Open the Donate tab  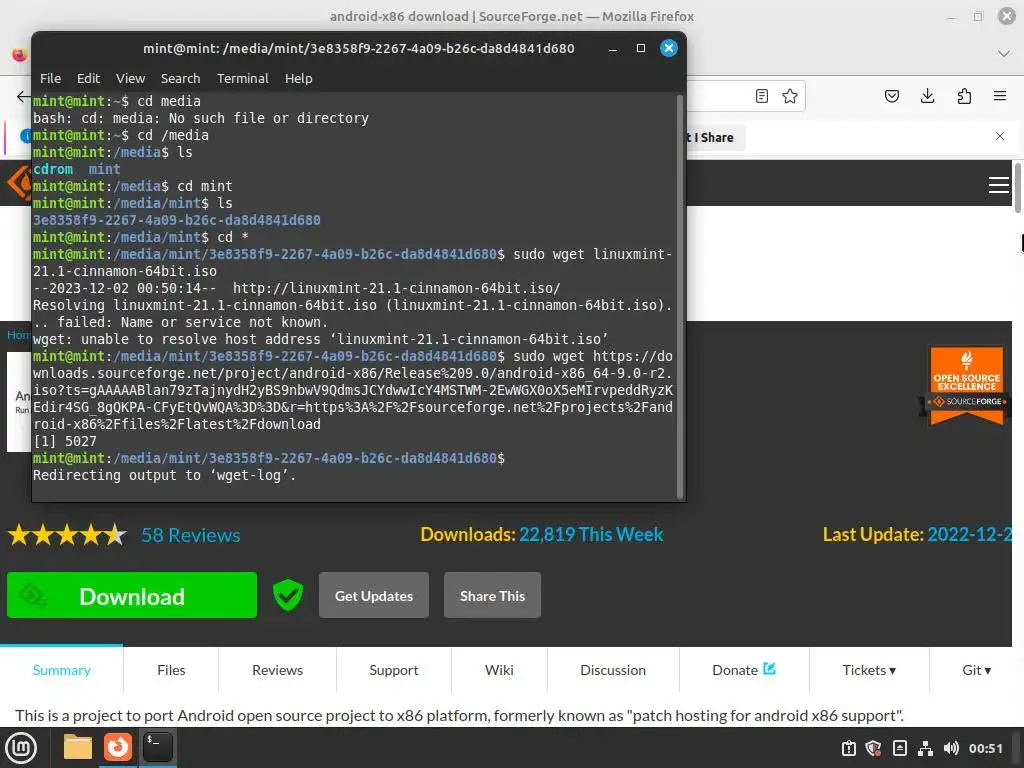click(x=744, y=670)
